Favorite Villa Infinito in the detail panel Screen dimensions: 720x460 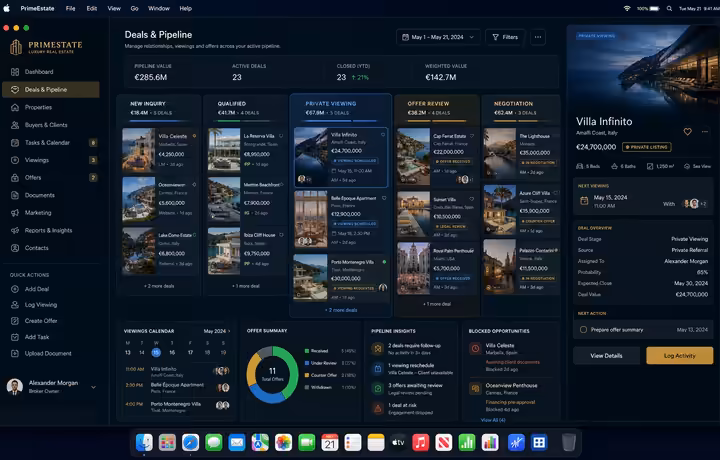687,132
